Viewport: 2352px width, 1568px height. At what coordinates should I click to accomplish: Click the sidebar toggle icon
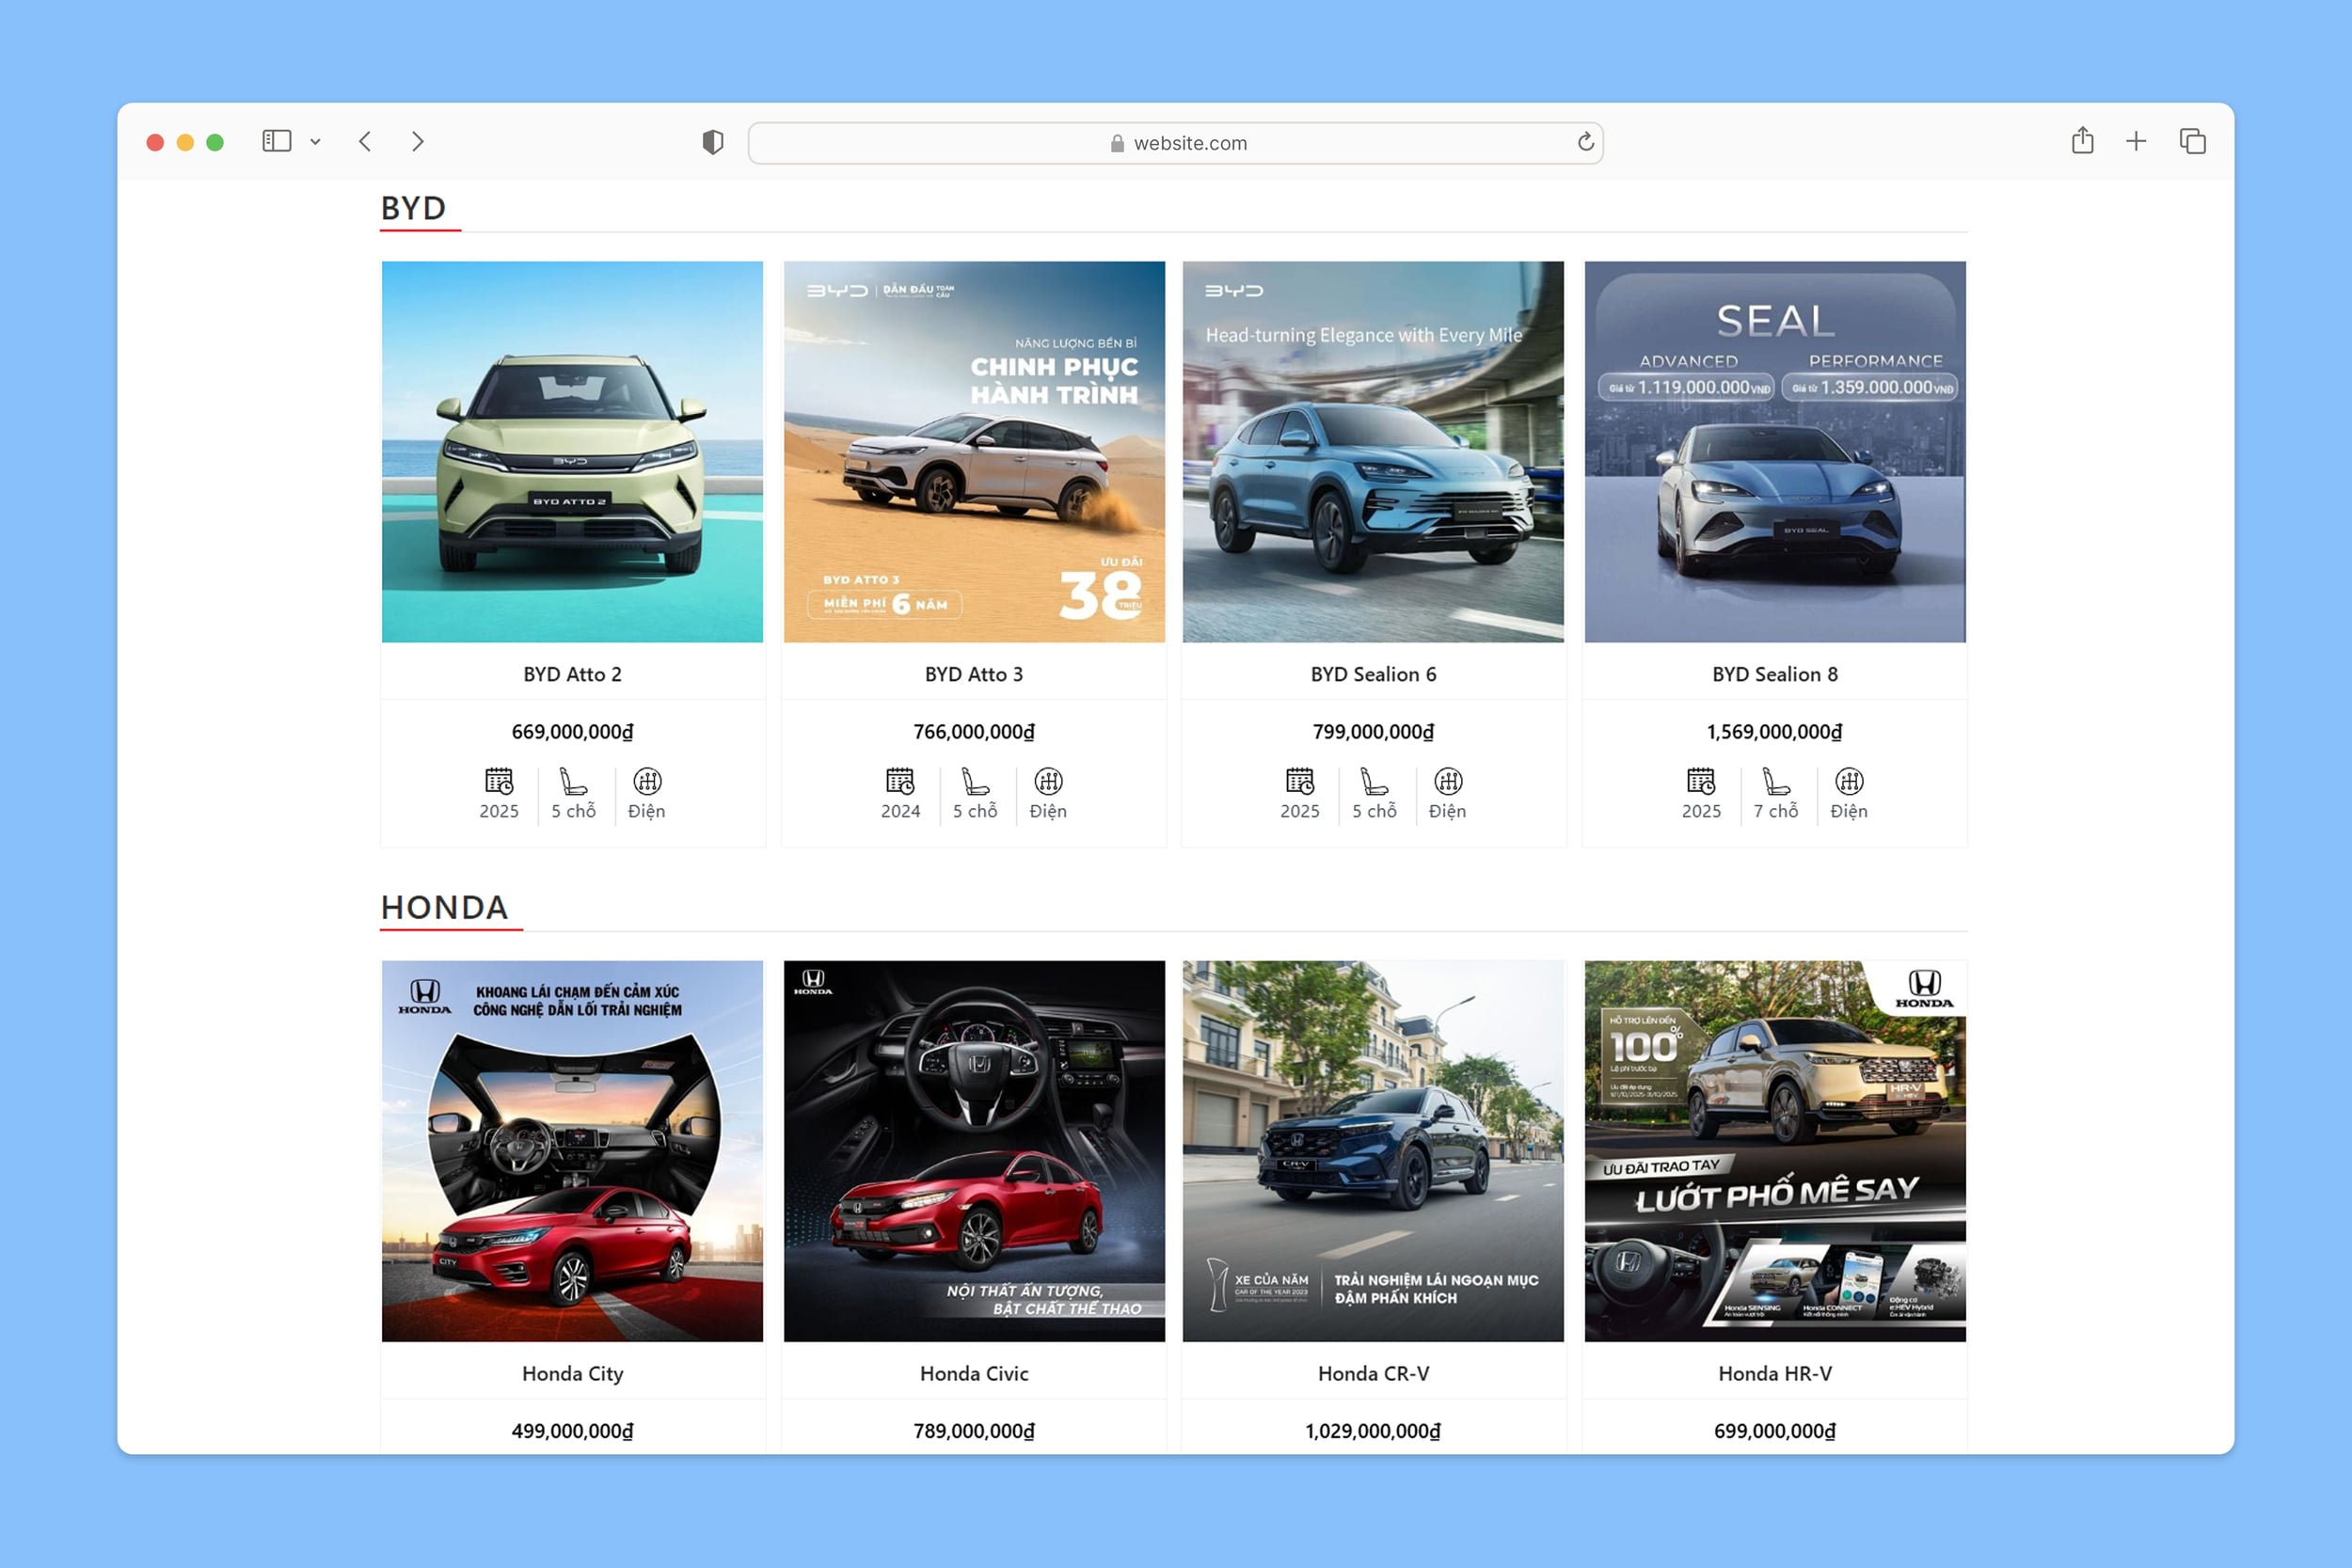click(x=276, y=141)
